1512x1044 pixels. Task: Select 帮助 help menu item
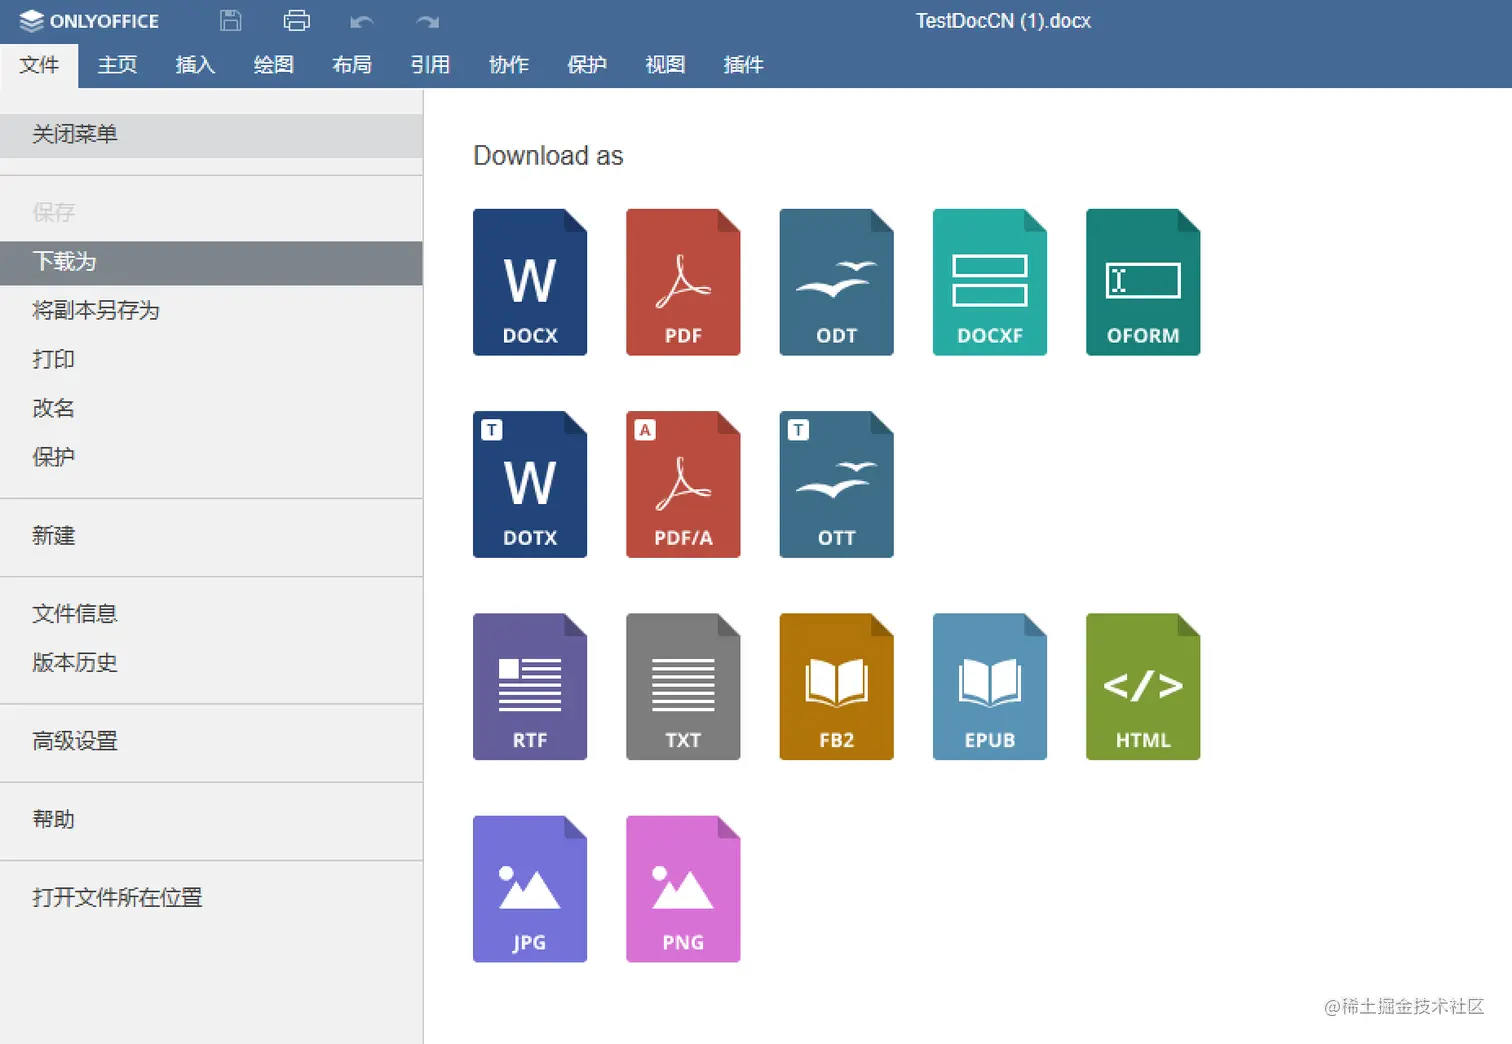pos(211,820)
